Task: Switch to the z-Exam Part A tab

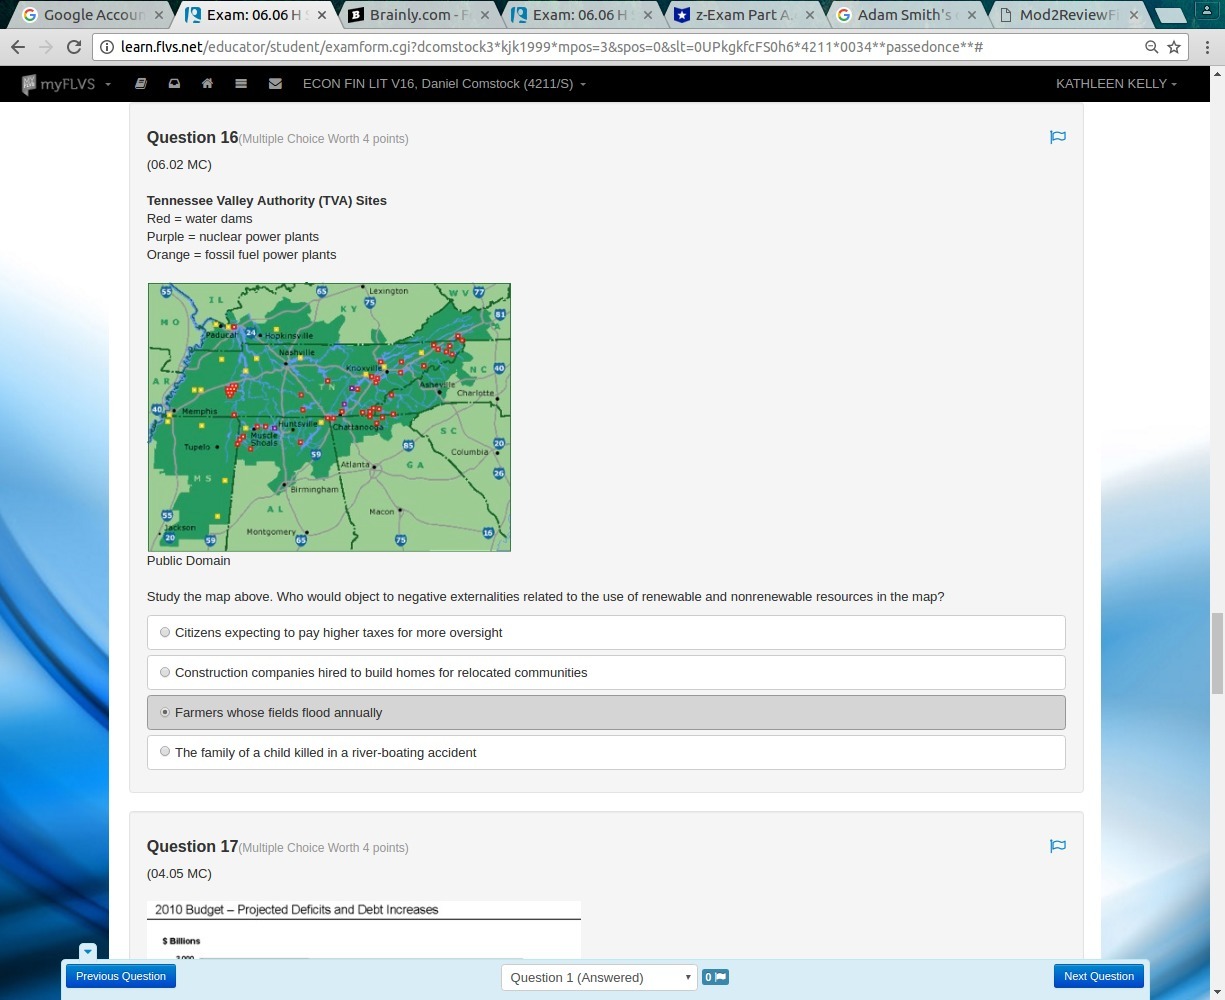Action: (745, 15)
